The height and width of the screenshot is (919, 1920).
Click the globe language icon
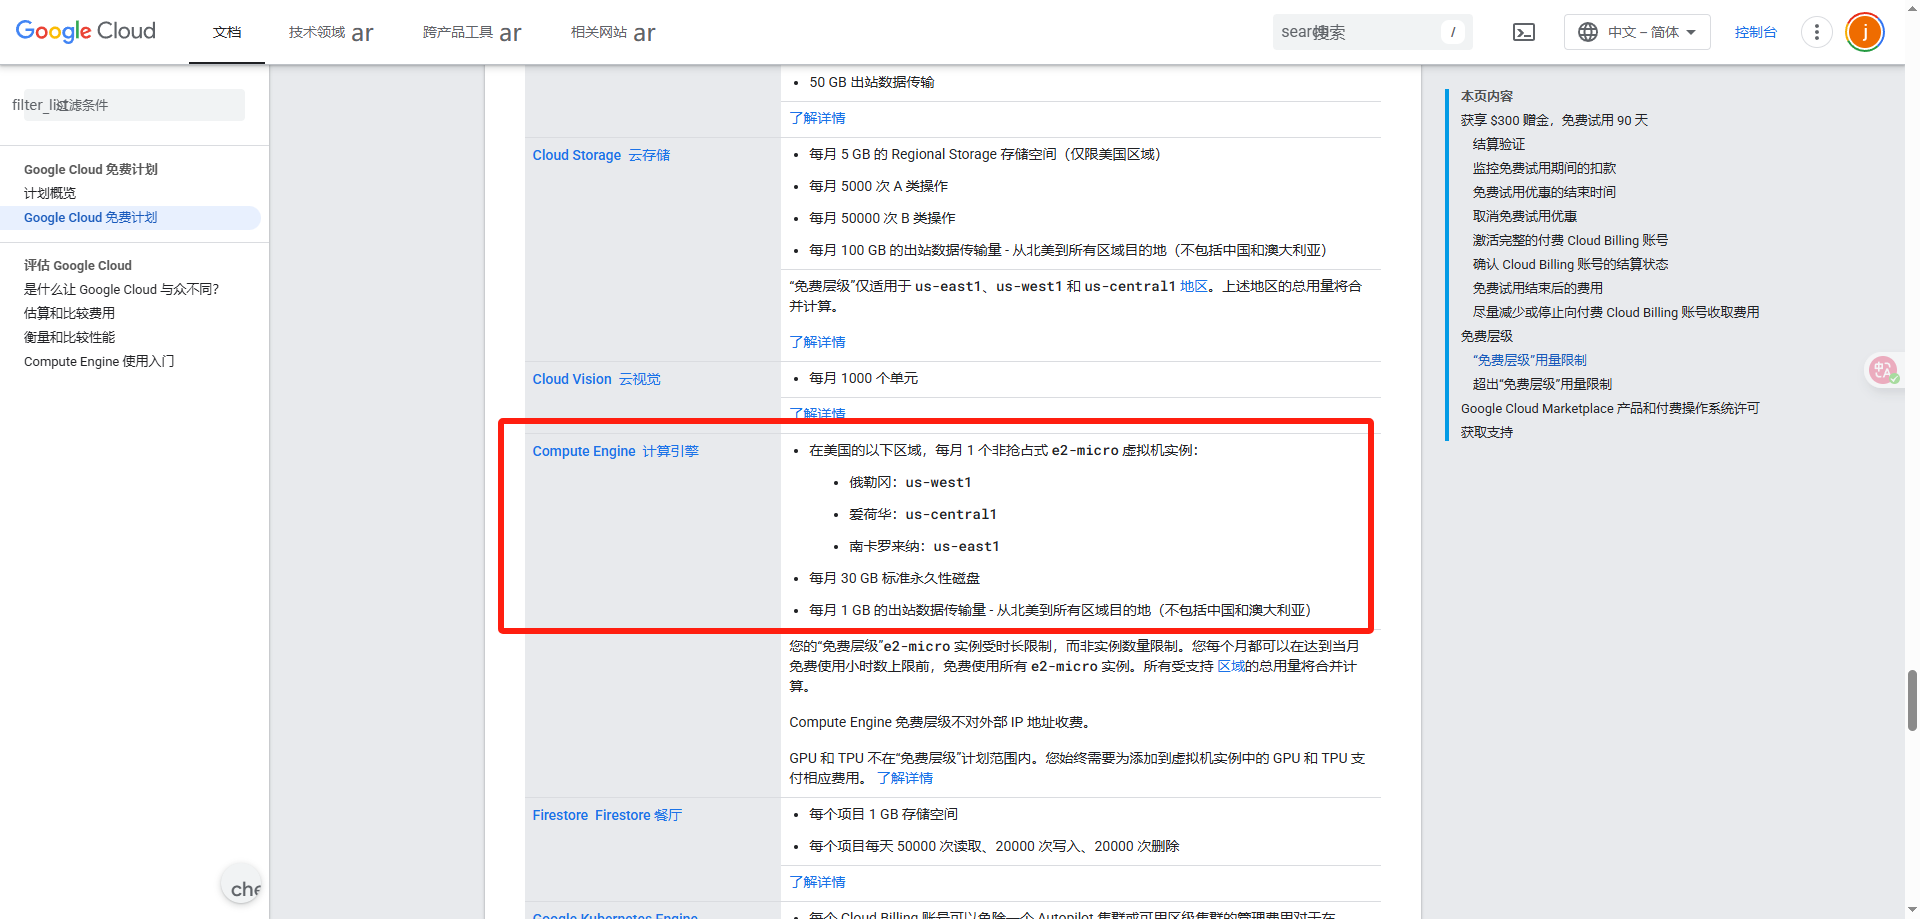tap(1588, 32)
